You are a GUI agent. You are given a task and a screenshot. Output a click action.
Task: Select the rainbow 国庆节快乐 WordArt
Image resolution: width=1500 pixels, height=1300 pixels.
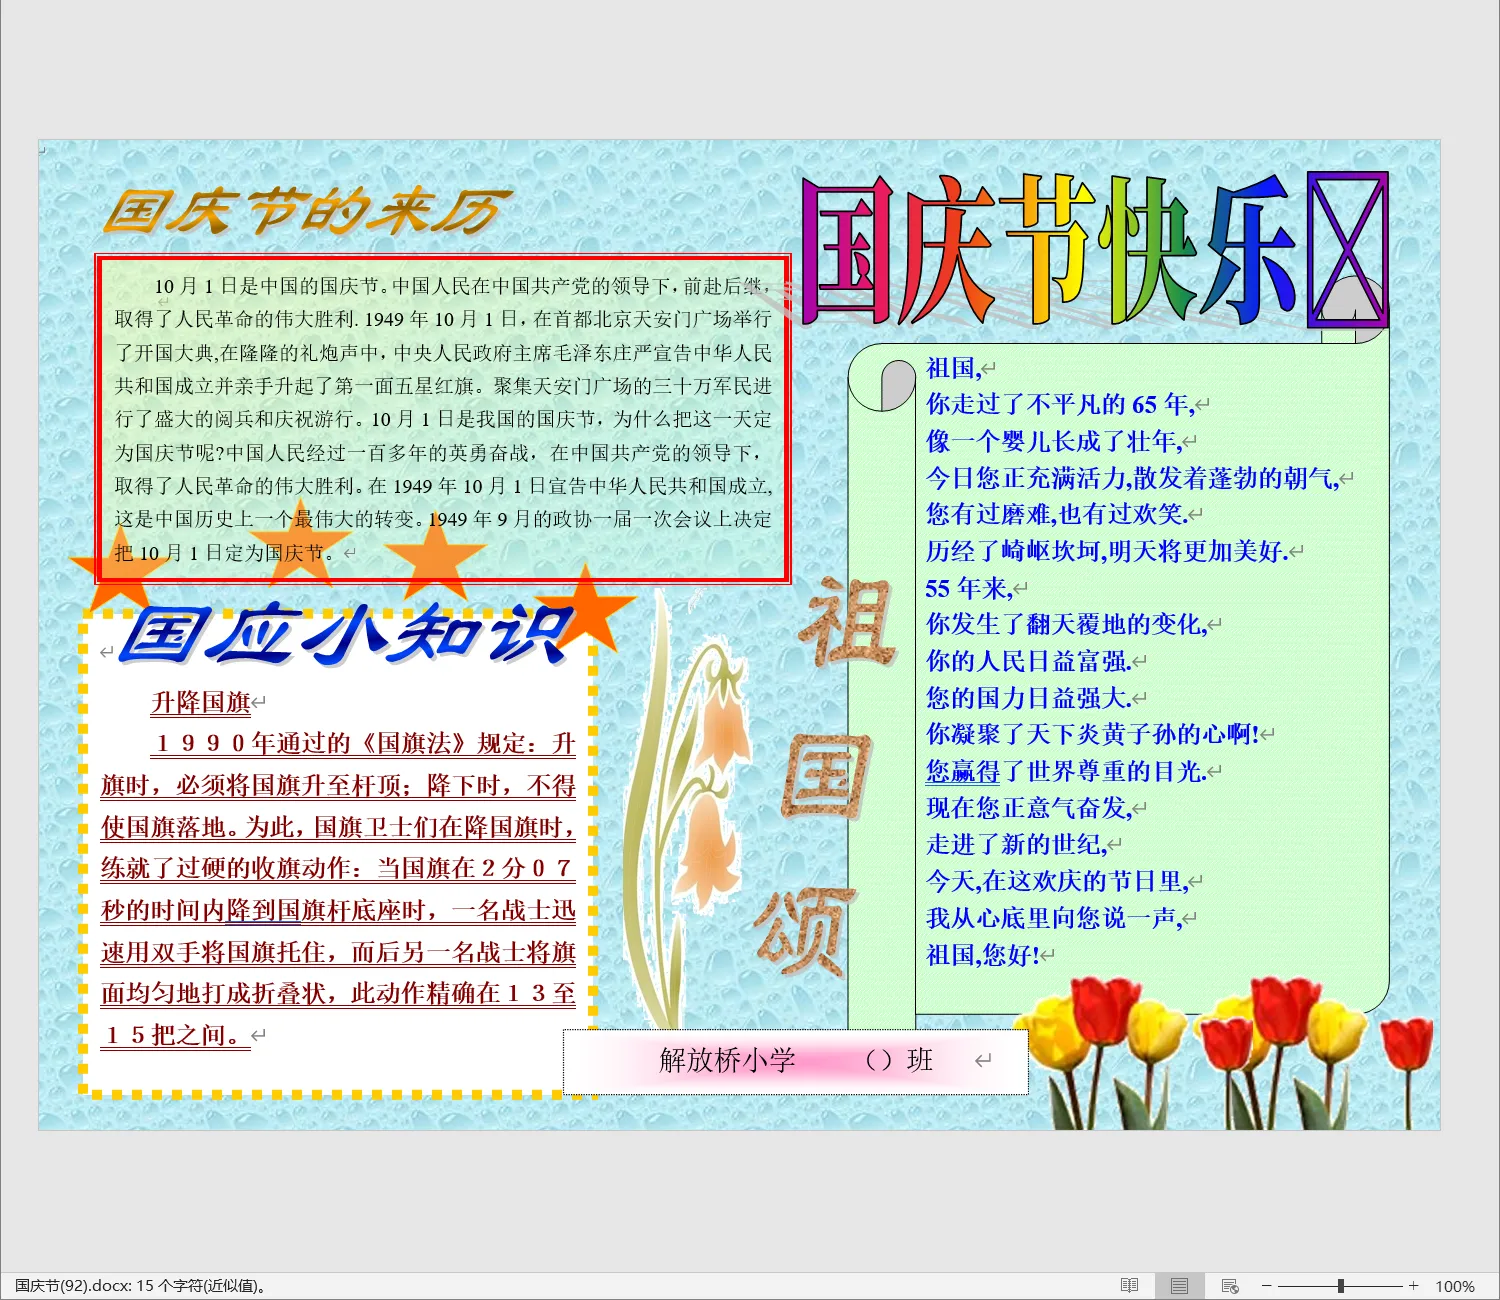[x=1046, y=250]
